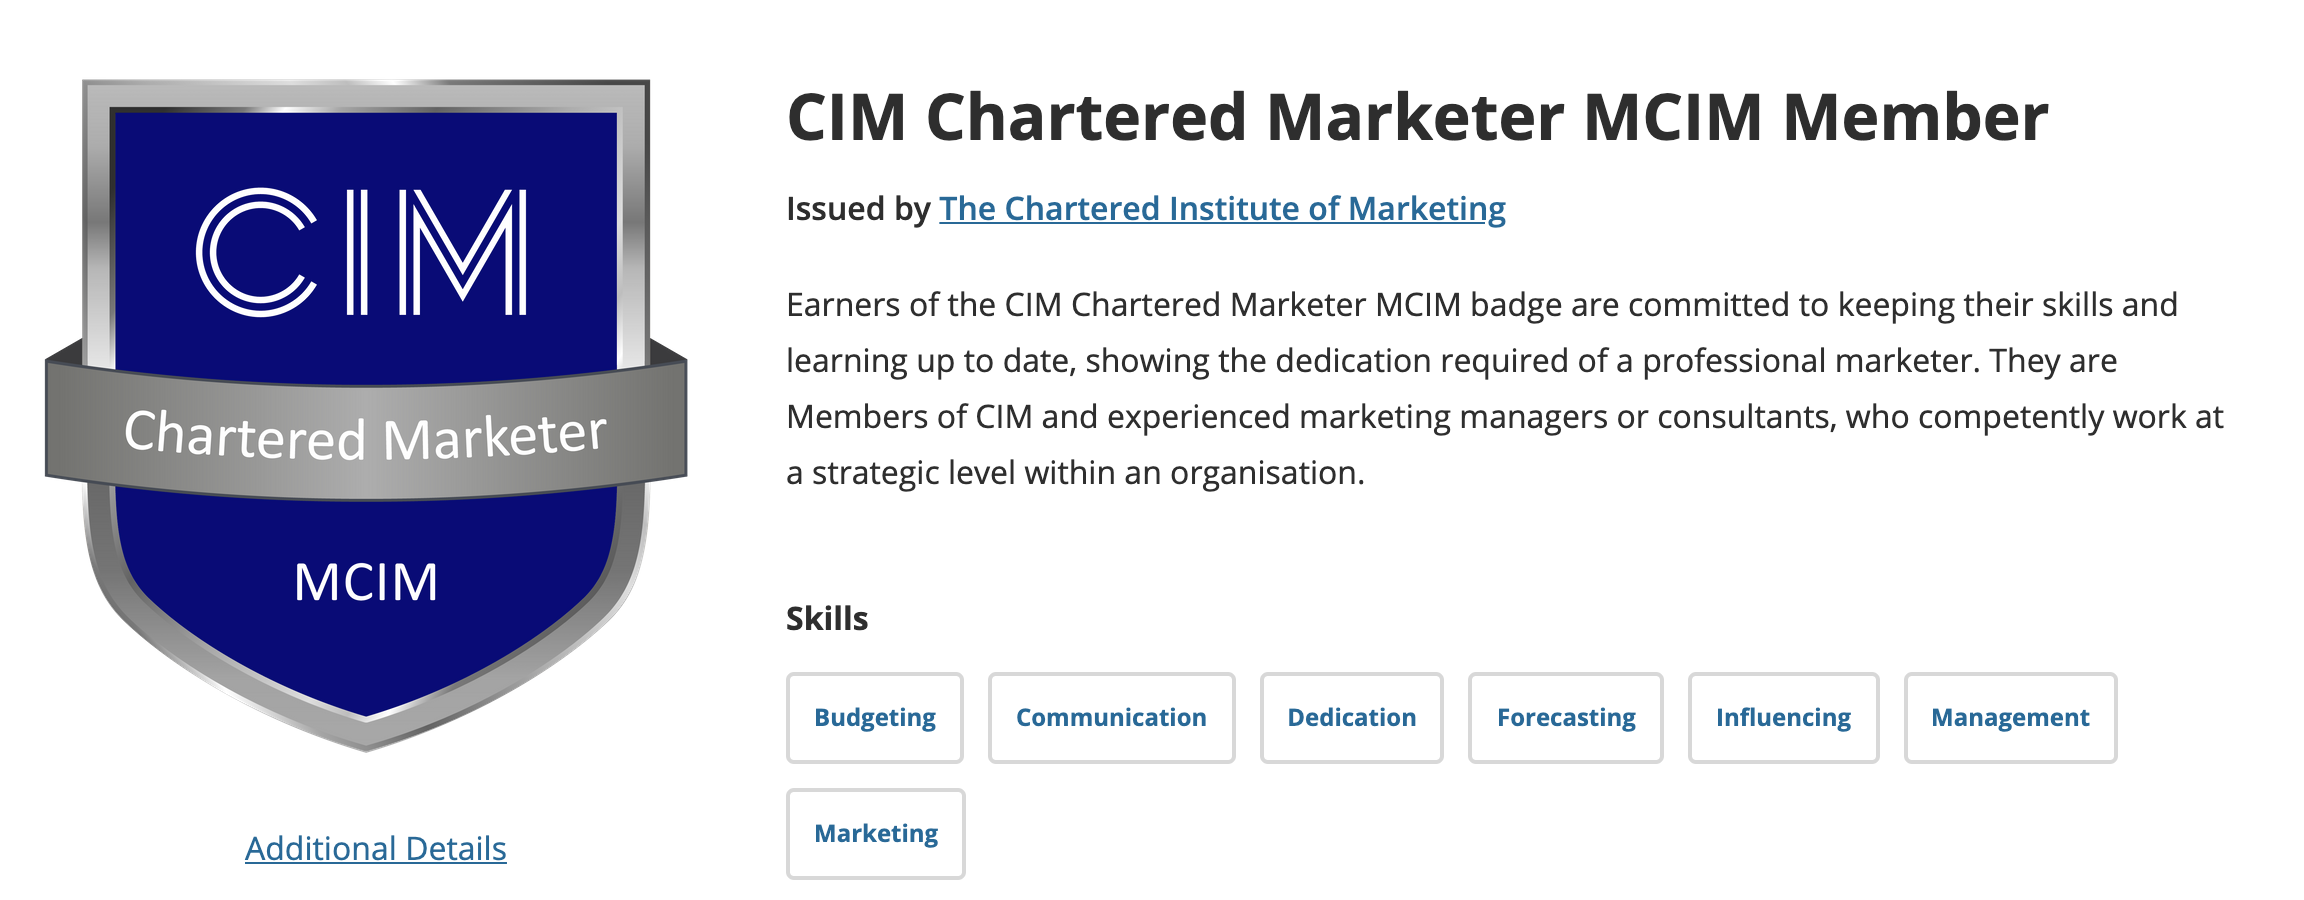The width and height of the screenshot is (2304, 900).
Task: Open the Additional Details link
Action: [x=376, y=849]
